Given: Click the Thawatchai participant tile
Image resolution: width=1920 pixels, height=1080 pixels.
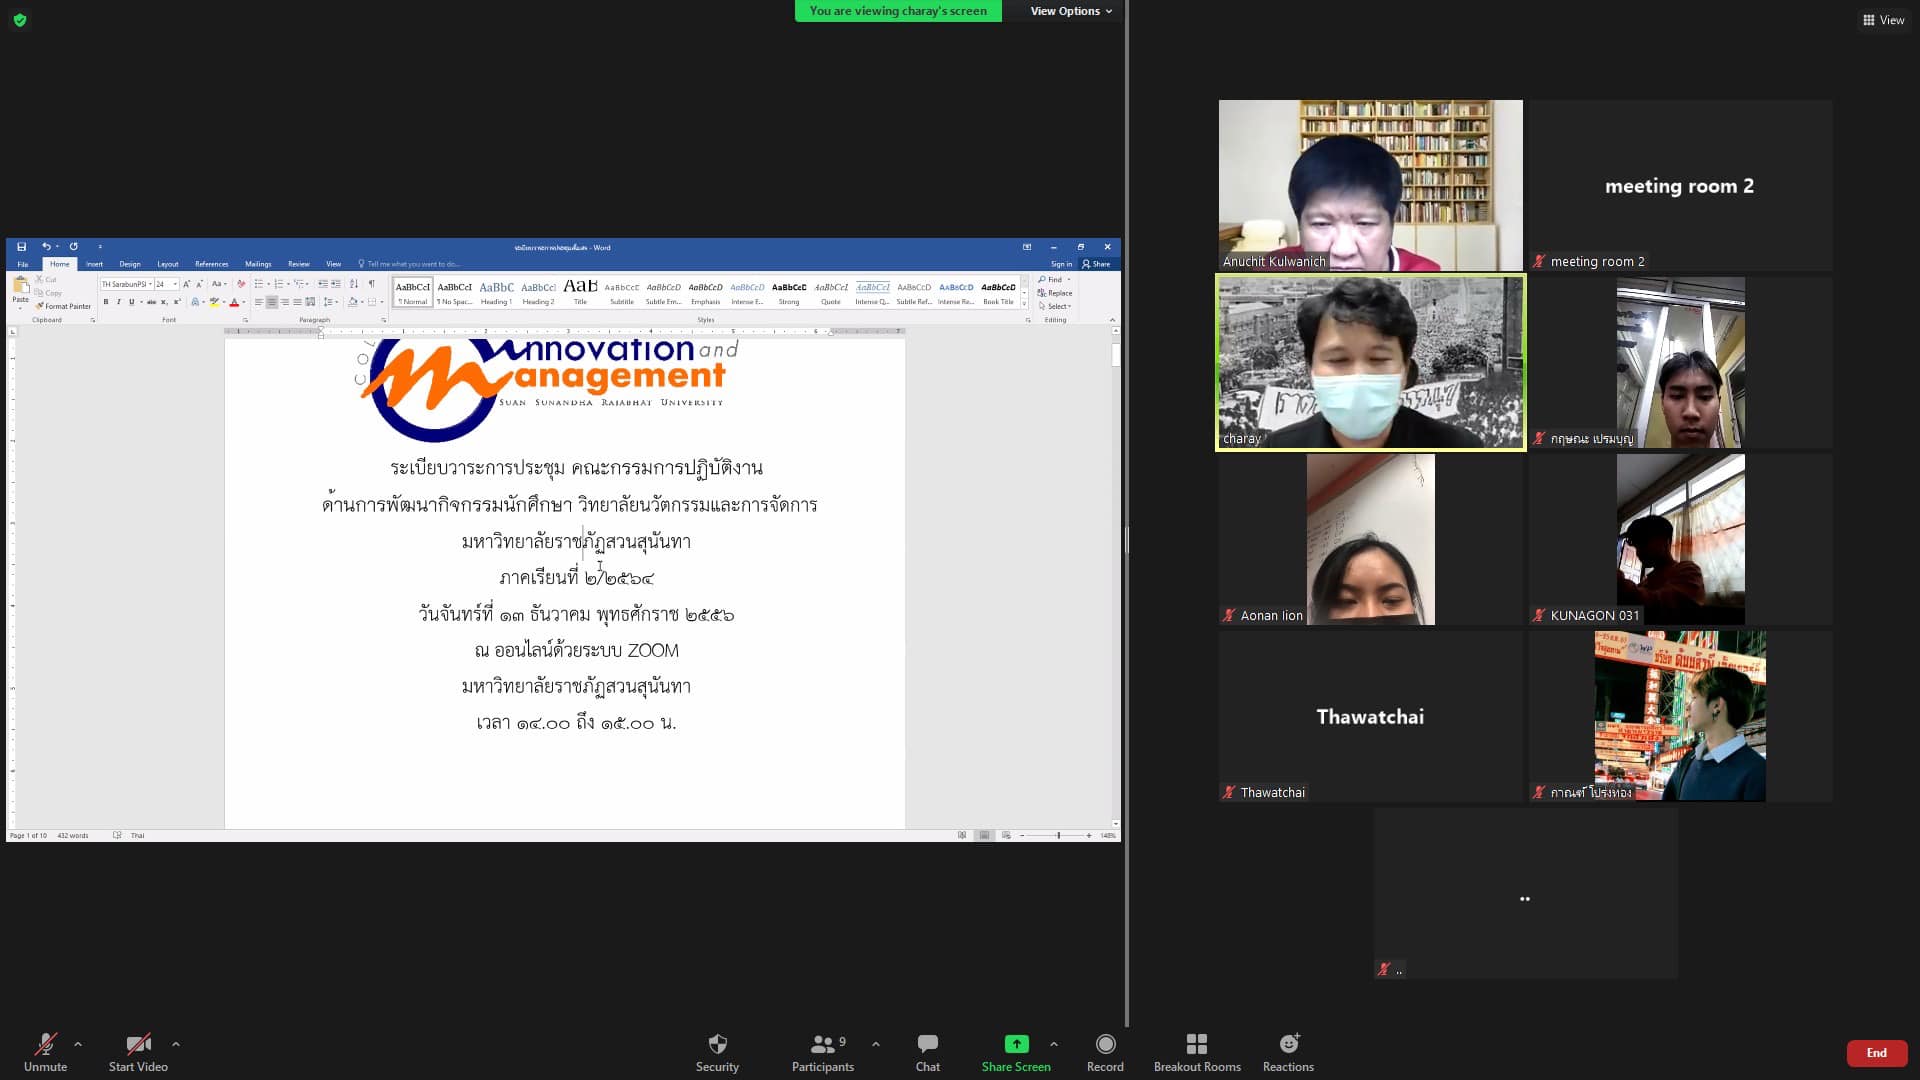Looking at the screenshot, I should (1370, 716).
